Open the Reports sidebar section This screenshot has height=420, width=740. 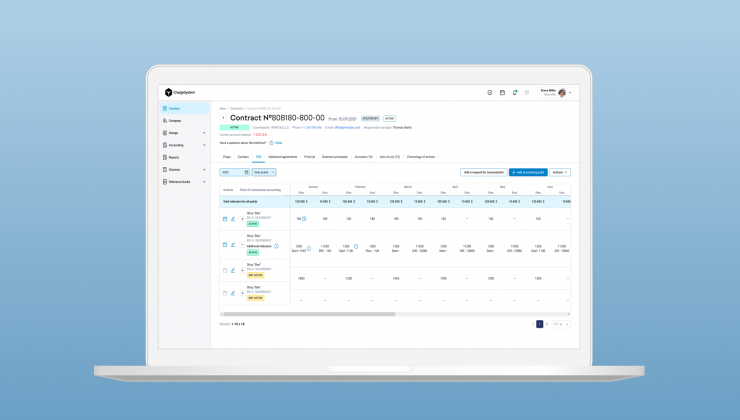point(185,158)
